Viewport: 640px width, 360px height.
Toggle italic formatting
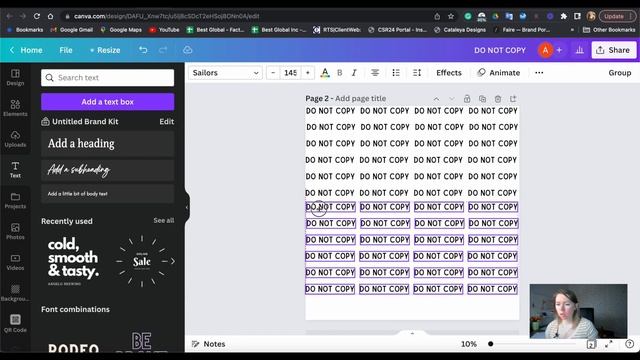[354, 73]
